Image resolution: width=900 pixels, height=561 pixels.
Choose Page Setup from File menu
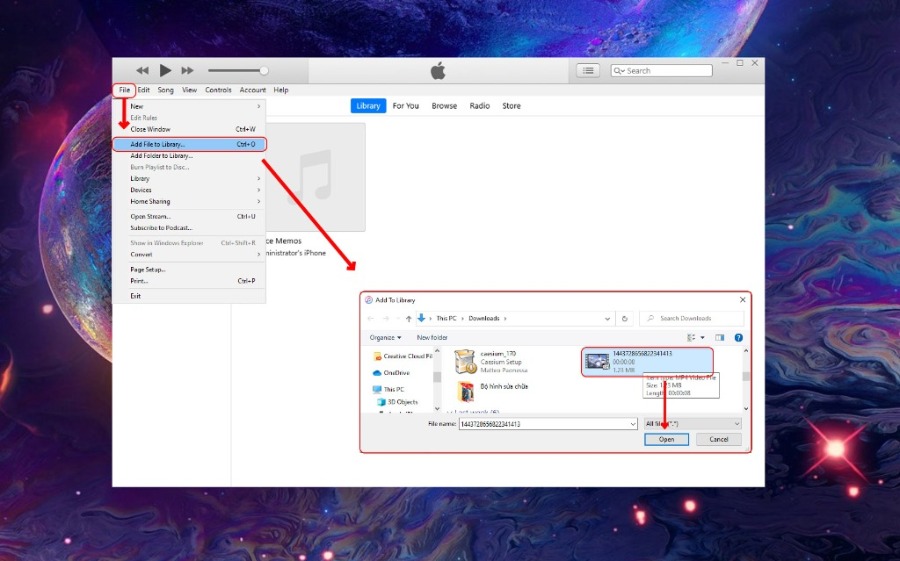189,269
